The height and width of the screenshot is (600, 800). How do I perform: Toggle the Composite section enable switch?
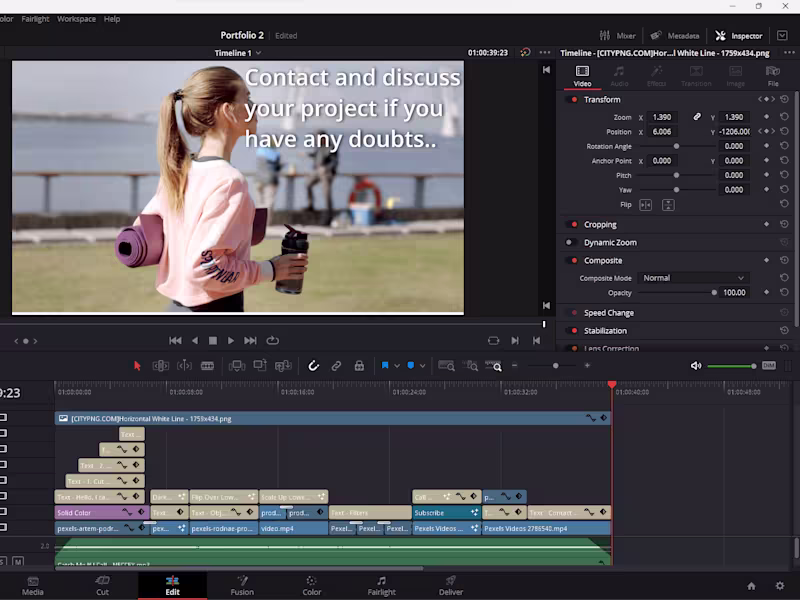pos(571,260)
